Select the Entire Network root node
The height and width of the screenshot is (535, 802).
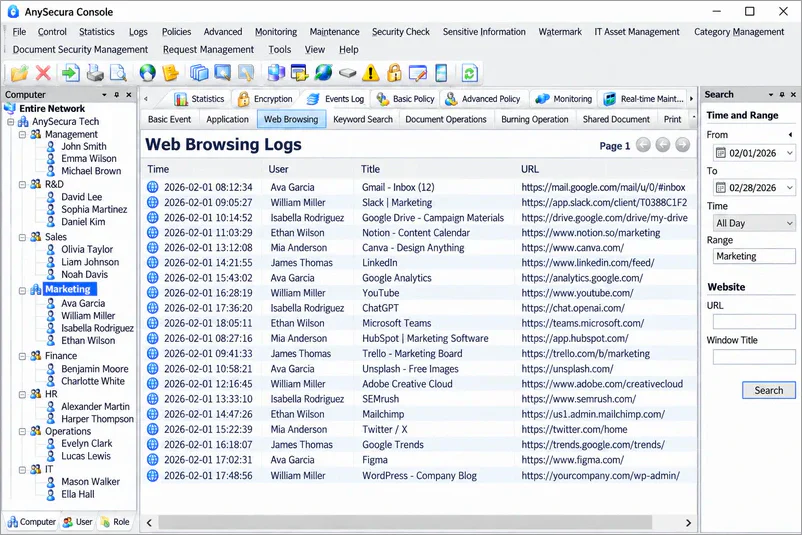click(x=52, y=108)
